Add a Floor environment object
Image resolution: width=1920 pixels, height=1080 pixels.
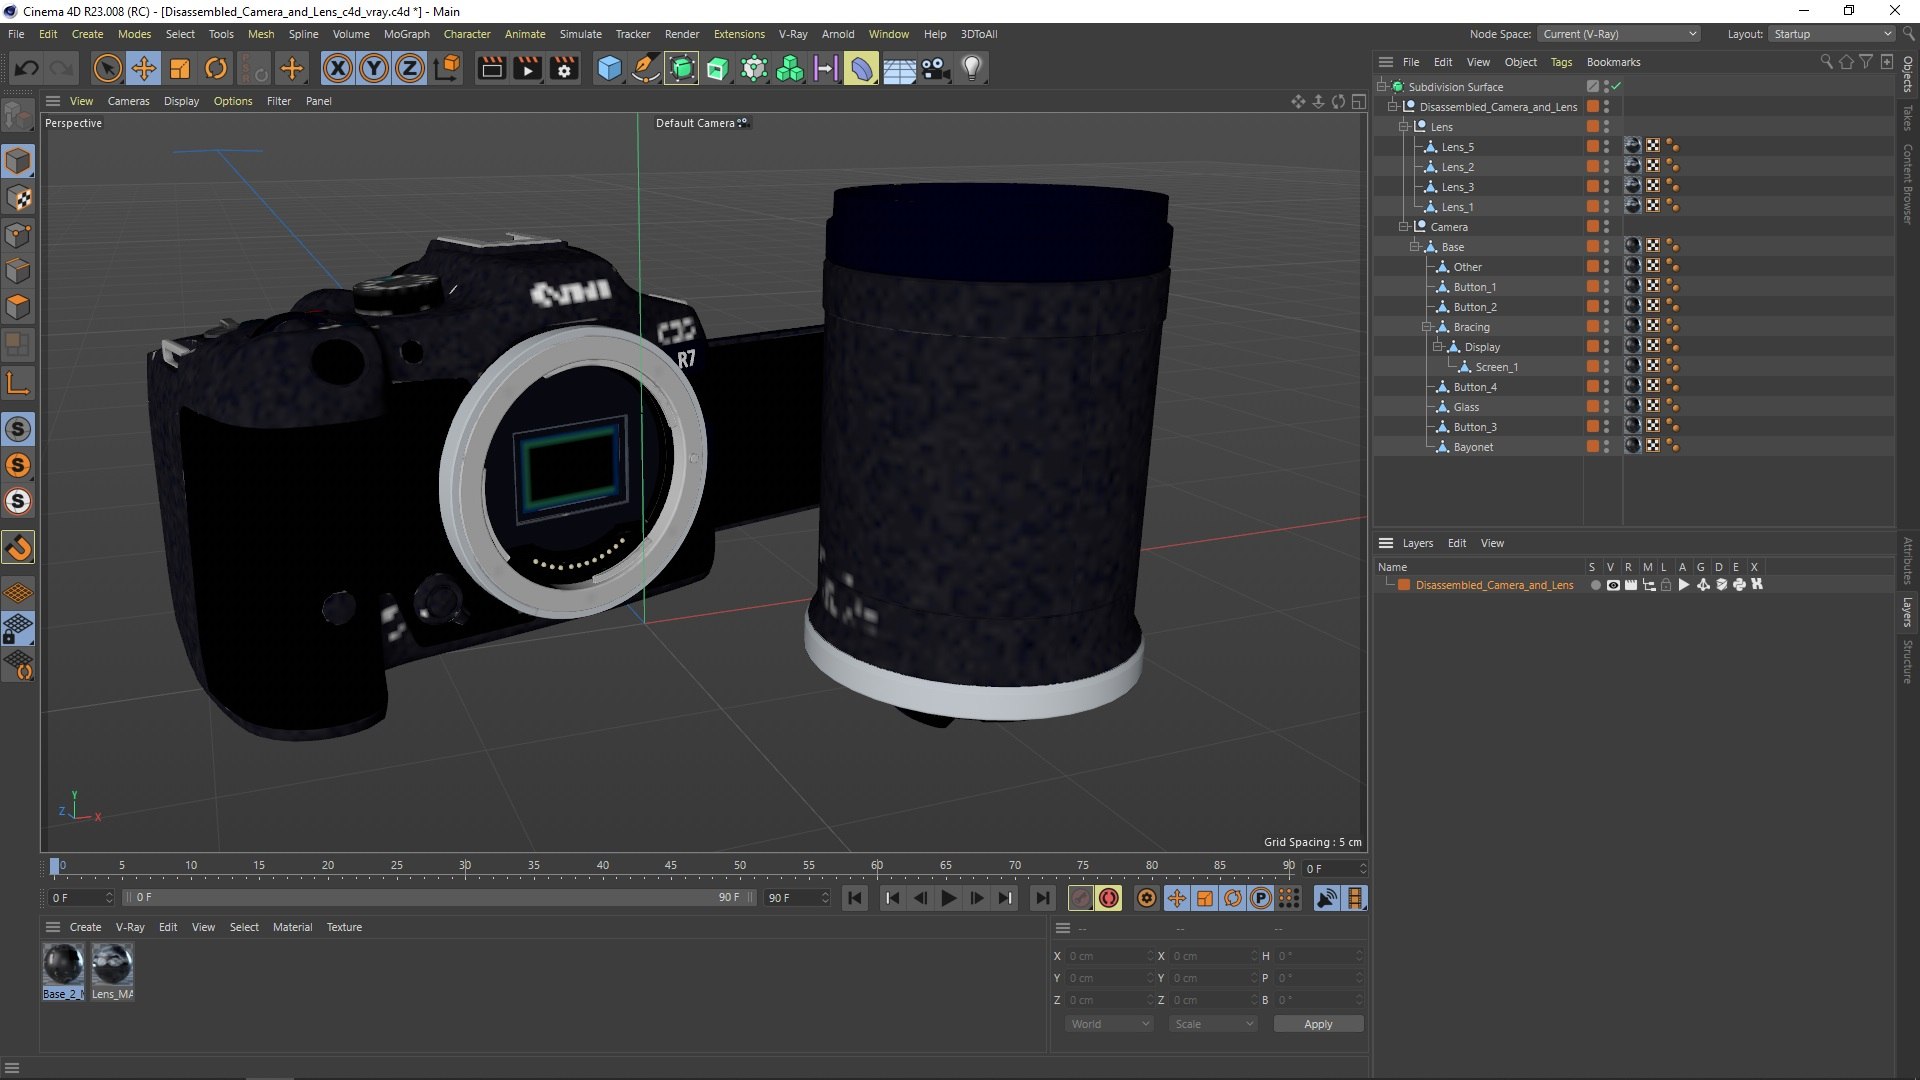(899, 68)
